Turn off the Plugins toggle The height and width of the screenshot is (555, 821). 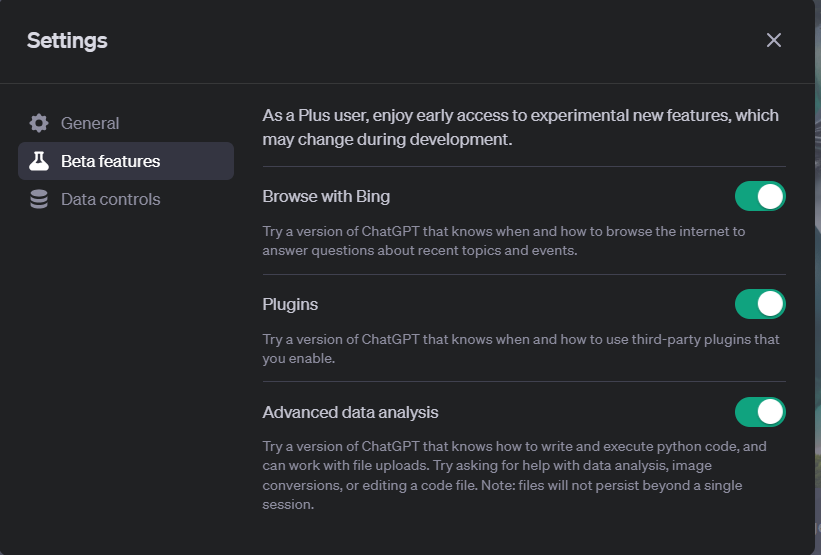760,304
